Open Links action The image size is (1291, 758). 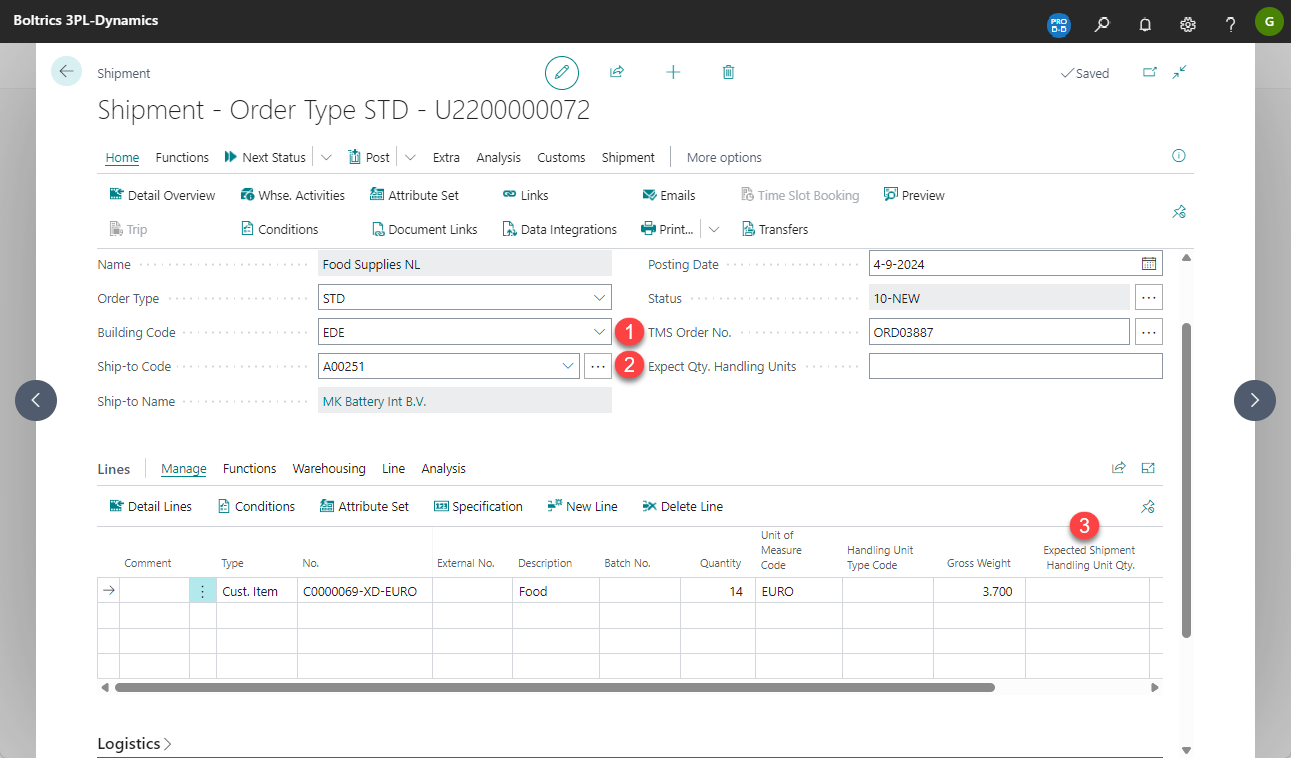click(x=525, y=195)
